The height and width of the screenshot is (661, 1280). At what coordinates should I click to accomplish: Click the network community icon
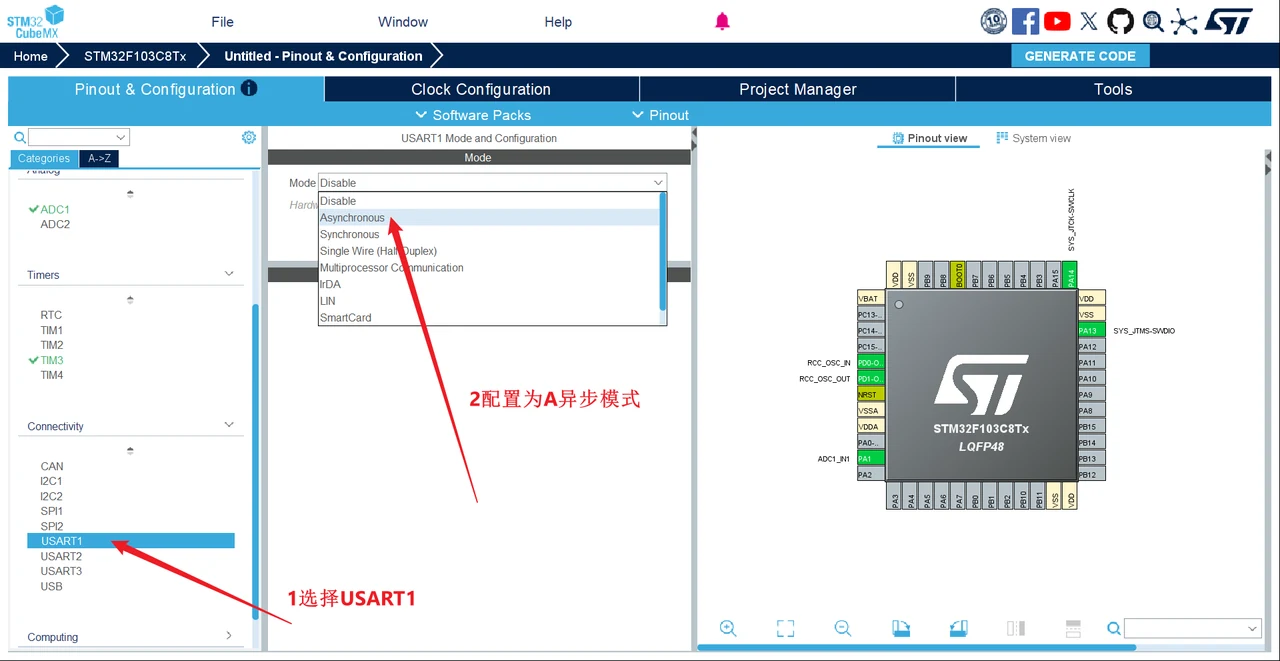1184,21
